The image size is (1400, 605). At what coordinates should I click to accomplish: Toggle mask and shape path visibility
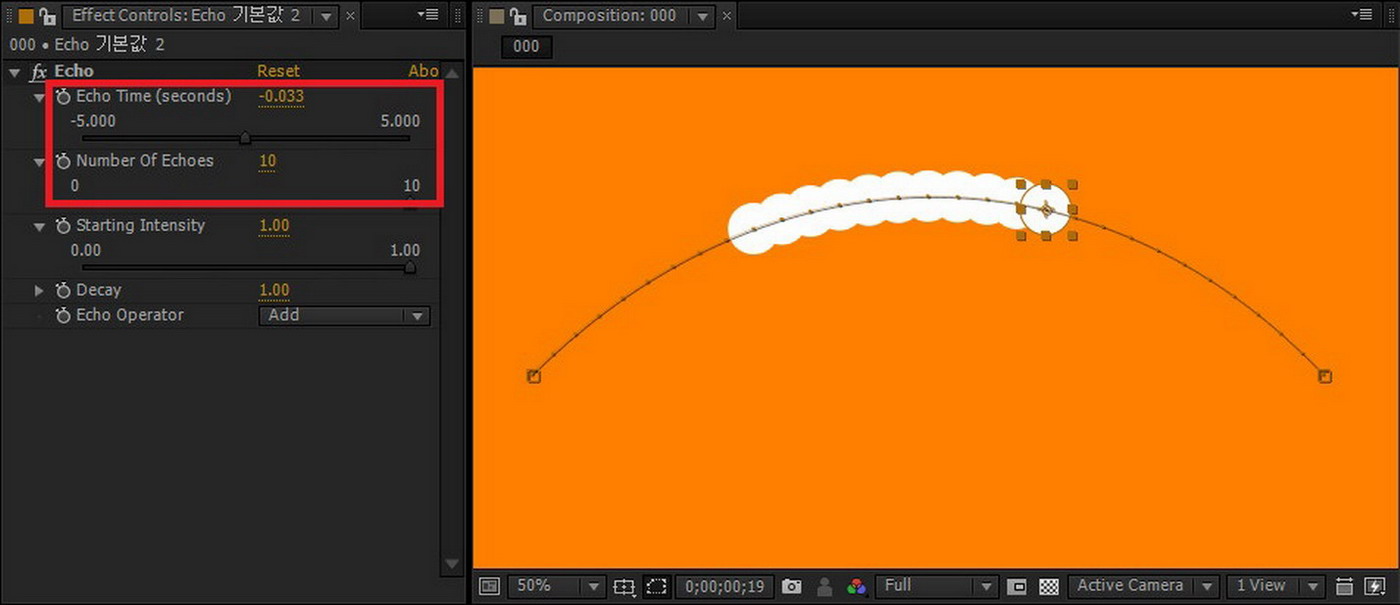pos(656,587)
